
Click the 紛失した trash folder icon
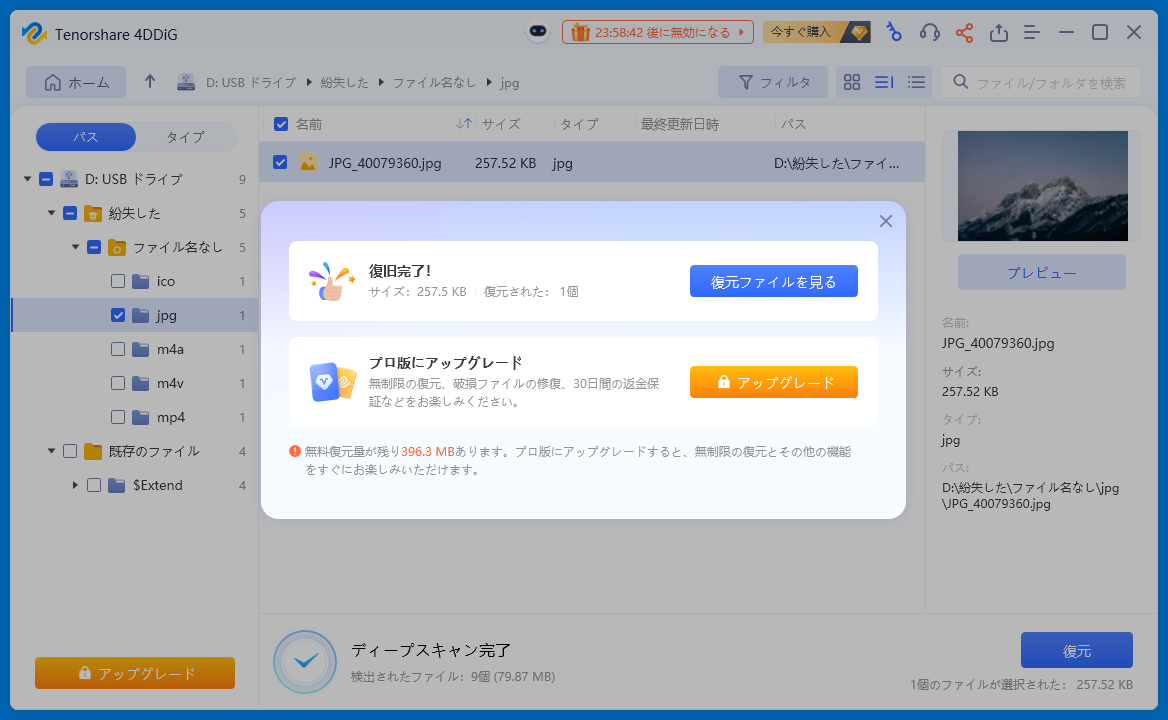click(93, 214)
